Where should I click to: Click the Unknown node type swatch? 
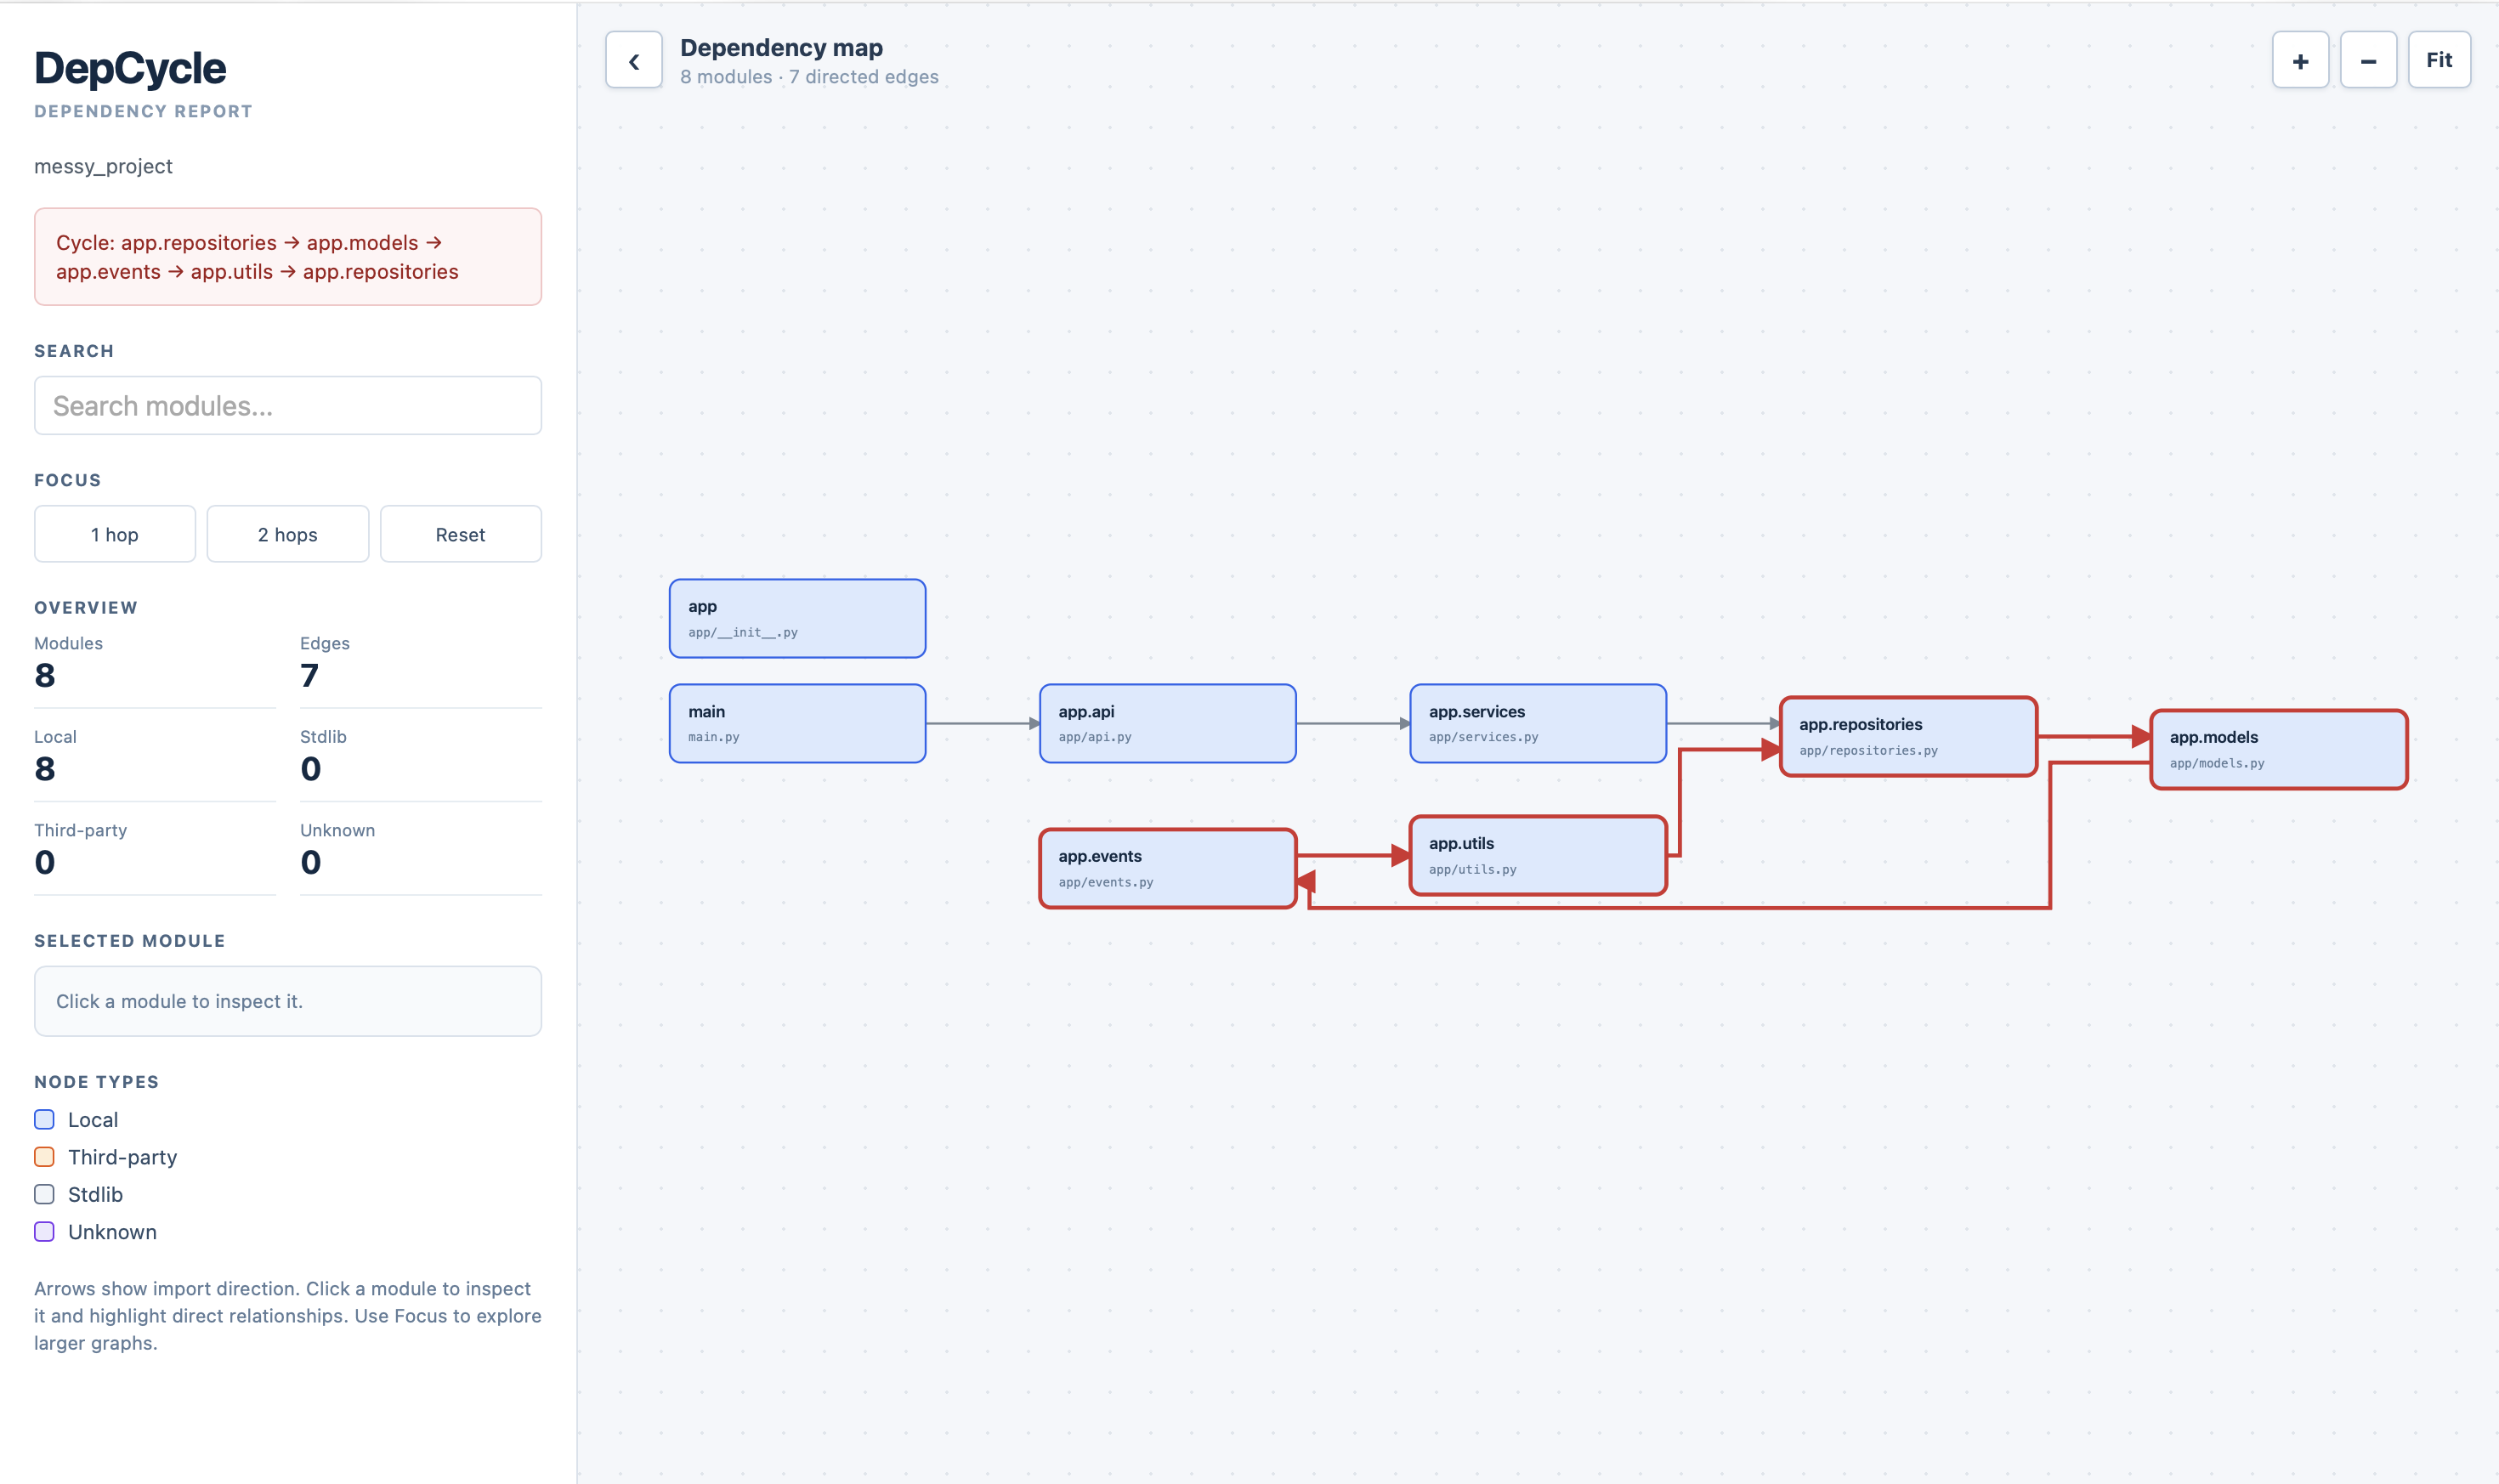pos(44,1231)
